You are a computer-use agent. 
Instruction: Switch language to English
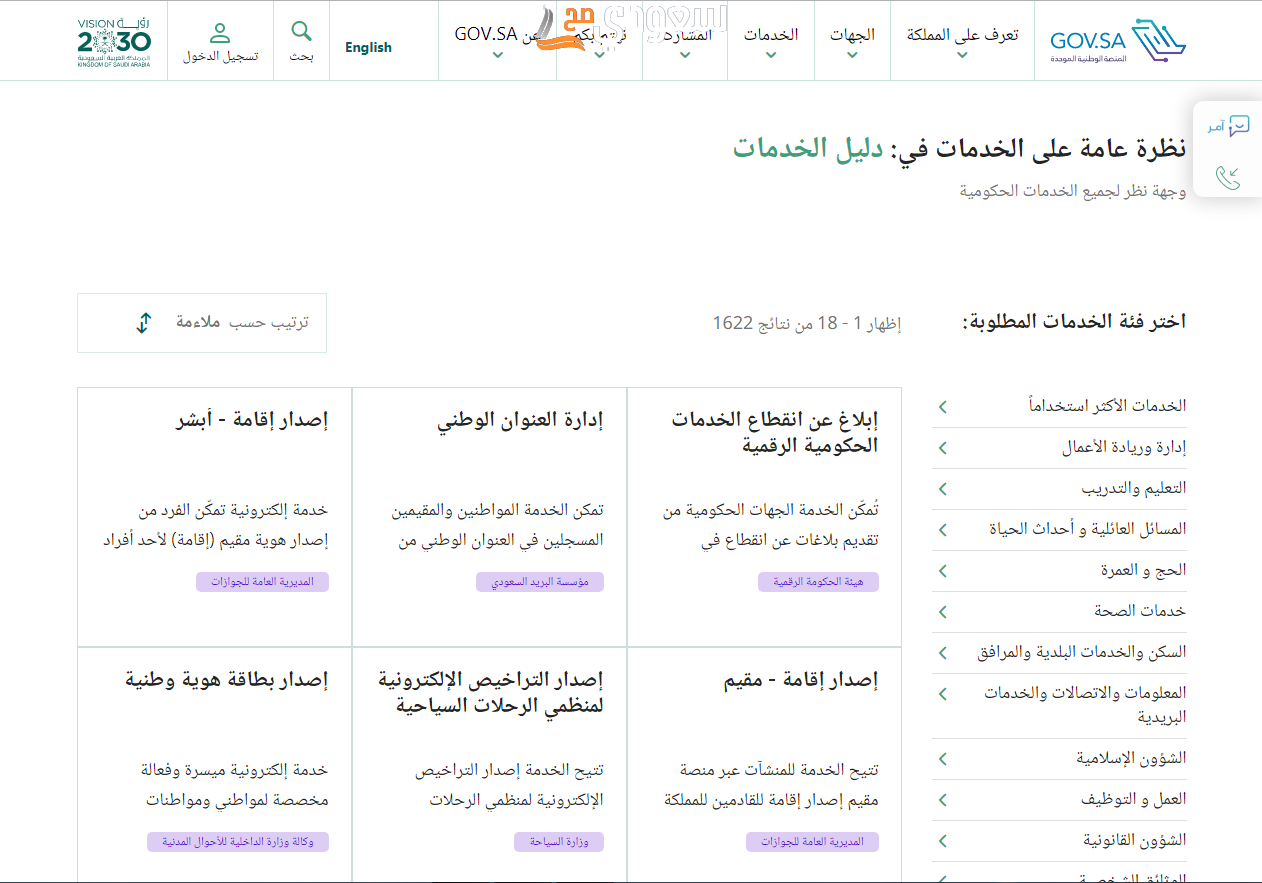tap(368, 47)
